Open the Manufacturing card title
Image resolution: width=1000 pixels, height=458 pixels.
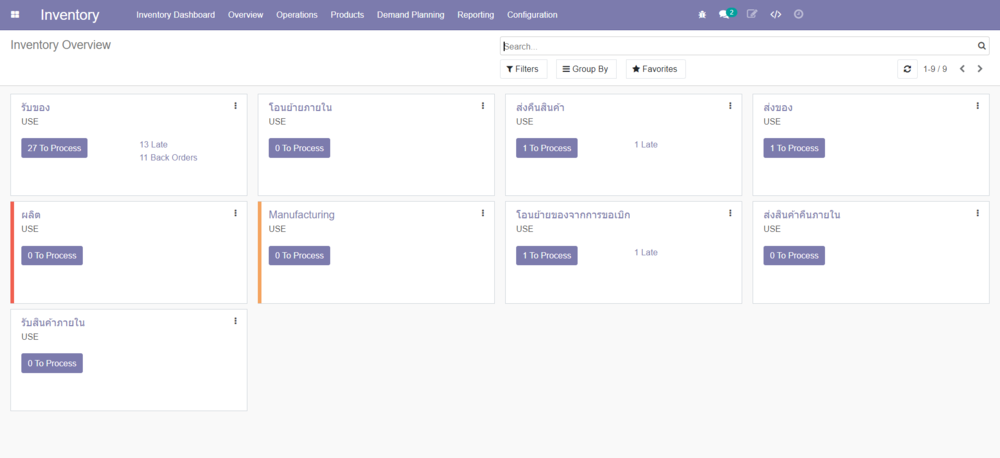(x=302, y=215)
